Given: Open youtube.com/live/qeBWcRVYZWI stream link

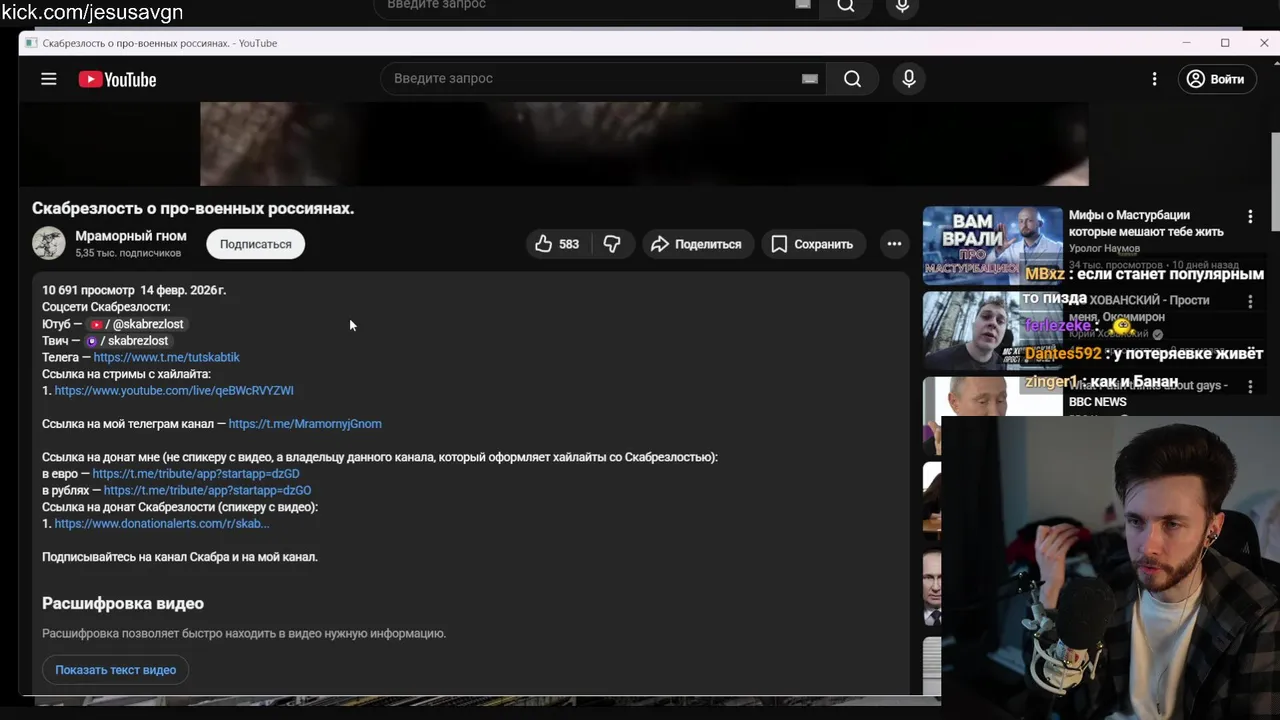Looking at the screenshot, I should point(174,391).
